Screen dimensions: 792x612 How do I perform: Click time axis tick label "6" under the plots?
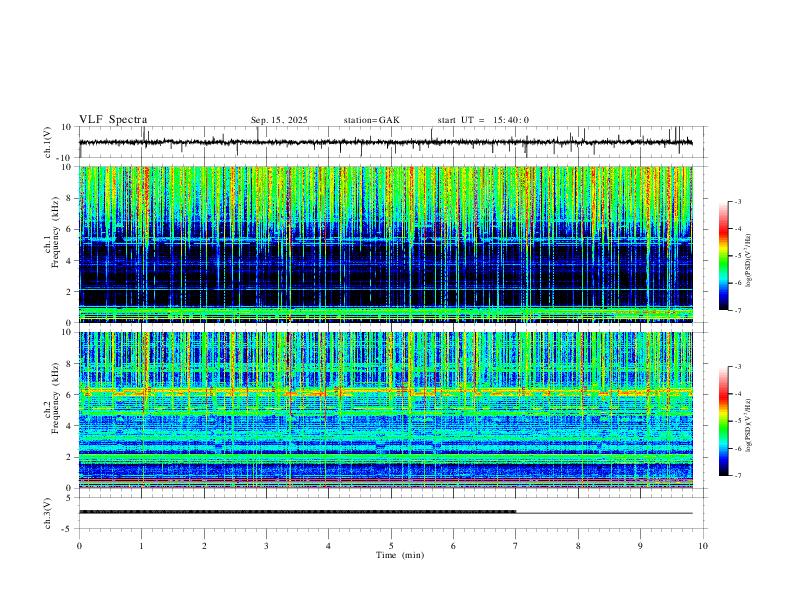[453, 546]
